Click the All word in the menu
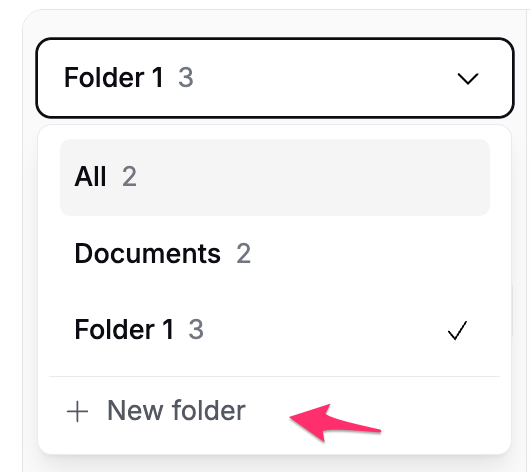Screen dimensions: 530x472 pos(90,176)
